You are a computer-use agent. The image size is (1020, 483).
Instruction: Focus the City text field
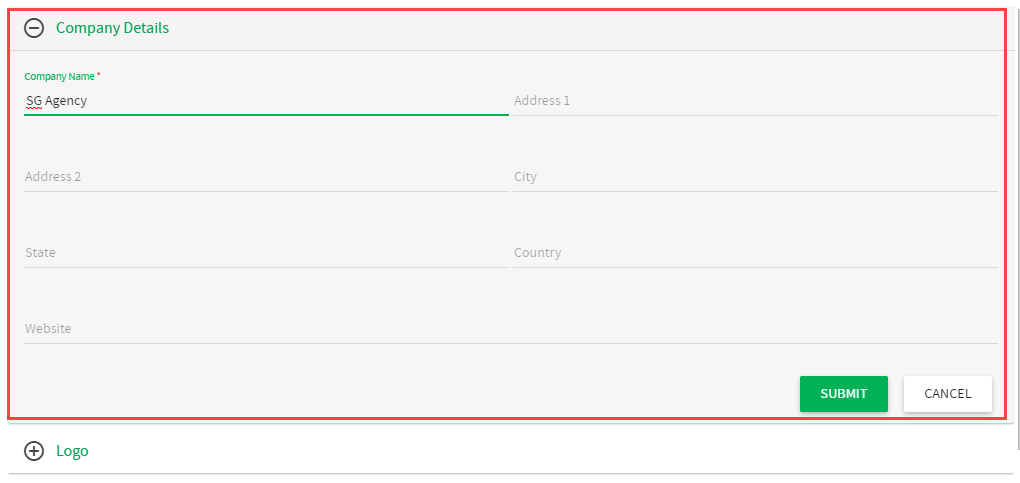(x=755, y=177)
